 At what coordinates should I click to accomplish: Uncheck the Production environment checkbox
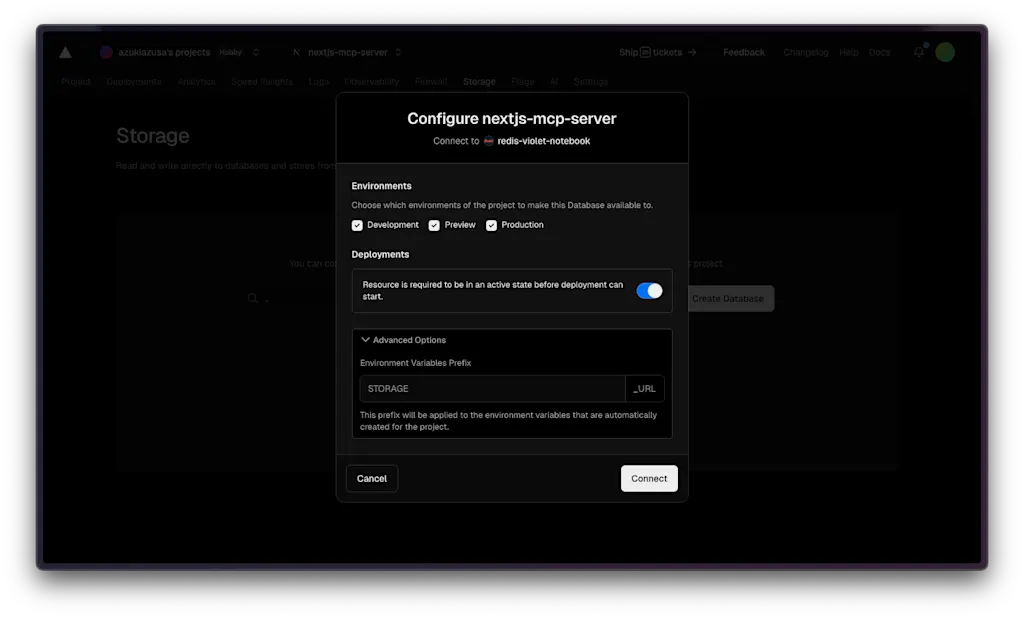pyautogui.click(x=491, y=225)
